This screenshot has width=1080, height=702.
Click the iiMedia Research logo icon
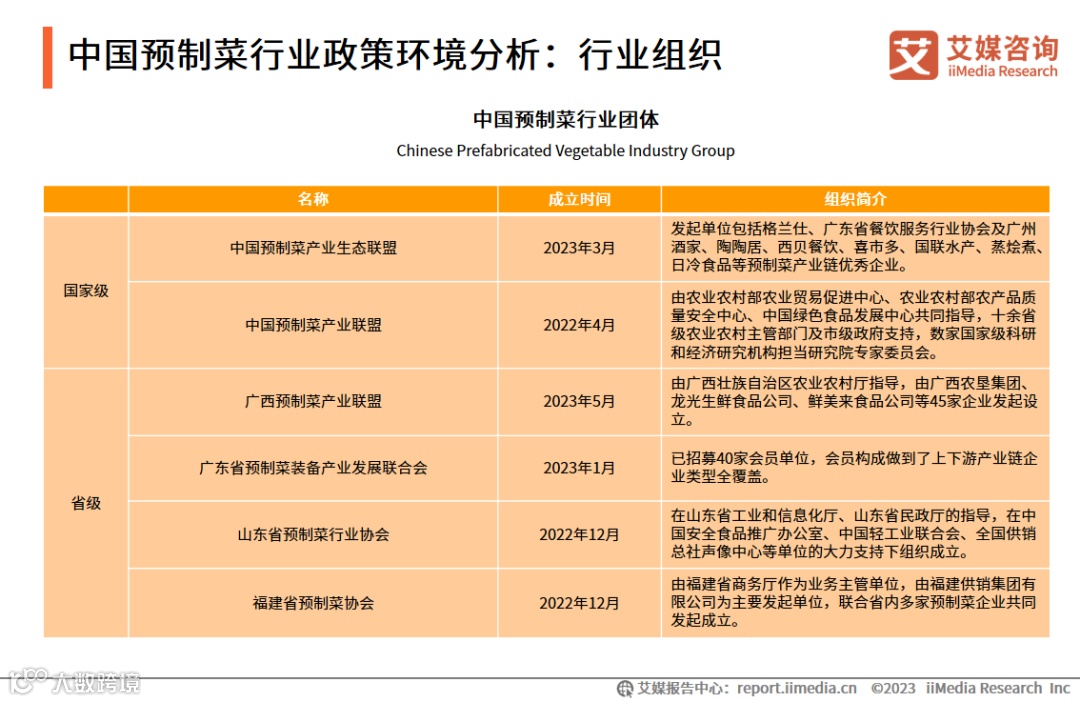point(913,55)
